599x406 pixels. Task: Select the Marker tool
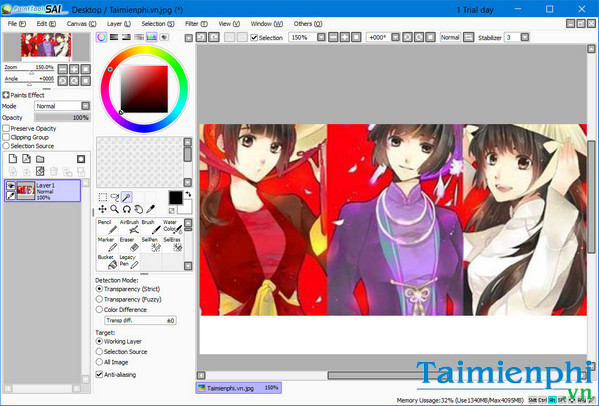point(107,244)
